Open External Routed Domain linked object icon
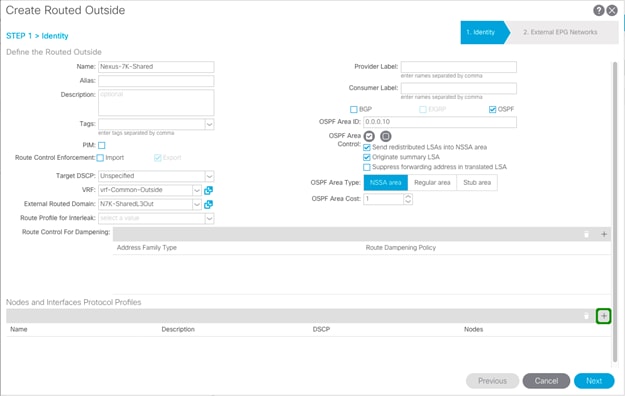625x396 pixels. [208, 205]
